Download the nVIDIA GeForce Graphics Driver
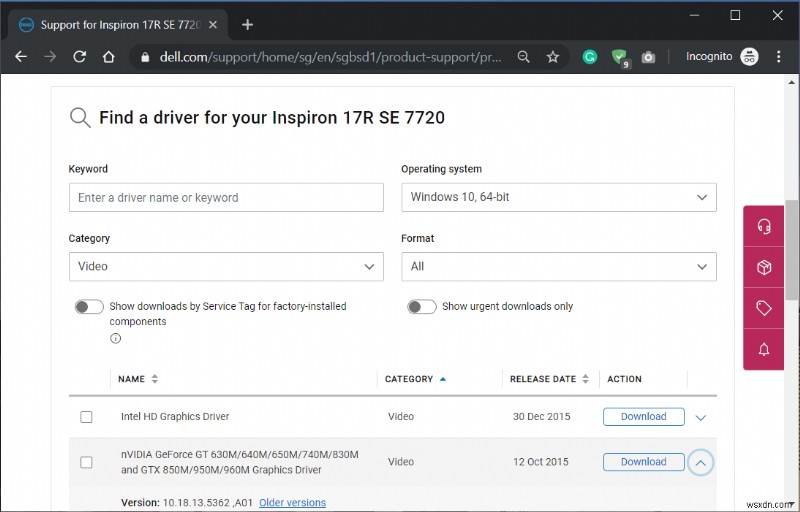The image size is (800, 512). [x=643, y=462]
